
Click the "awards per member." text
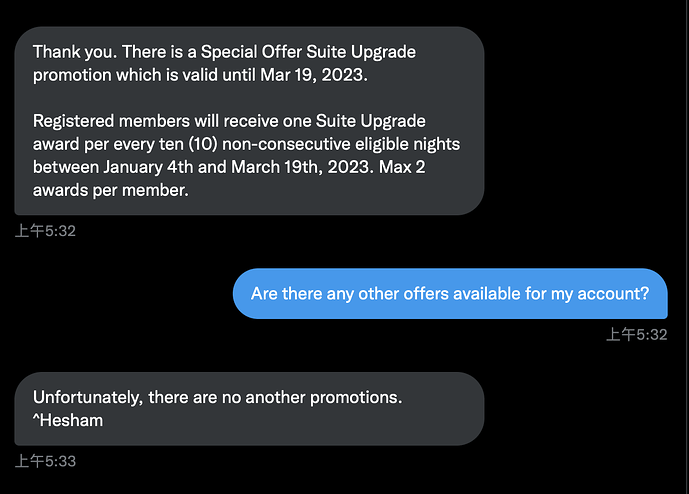click(x=110, y=190)
